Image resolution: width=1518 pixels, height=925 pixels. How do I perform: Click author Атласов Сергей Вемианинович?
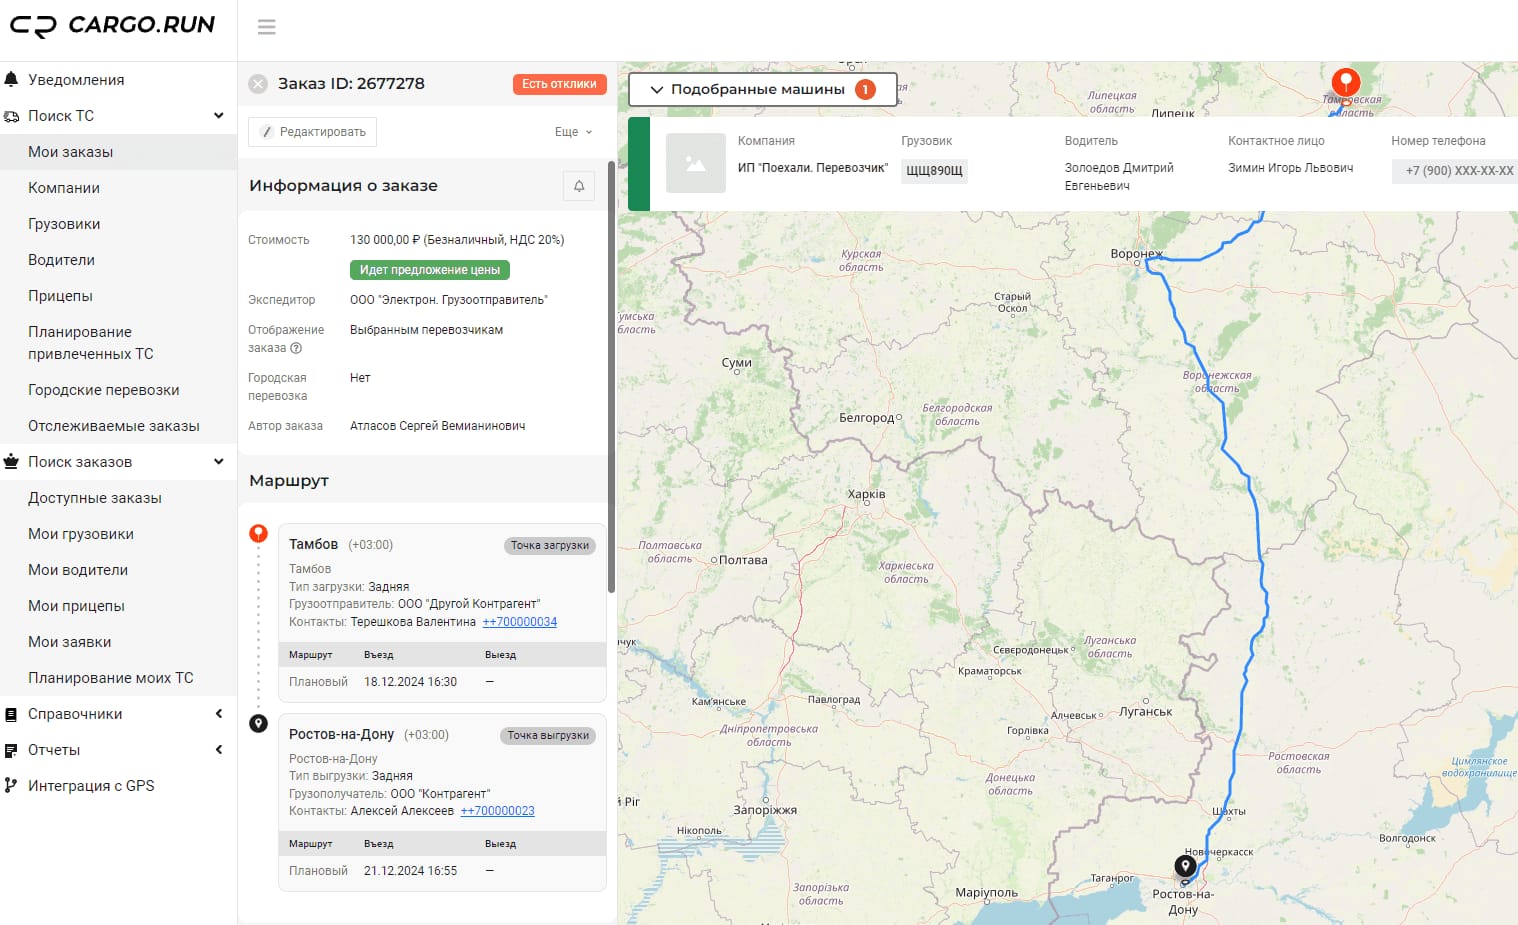point(437,426)
